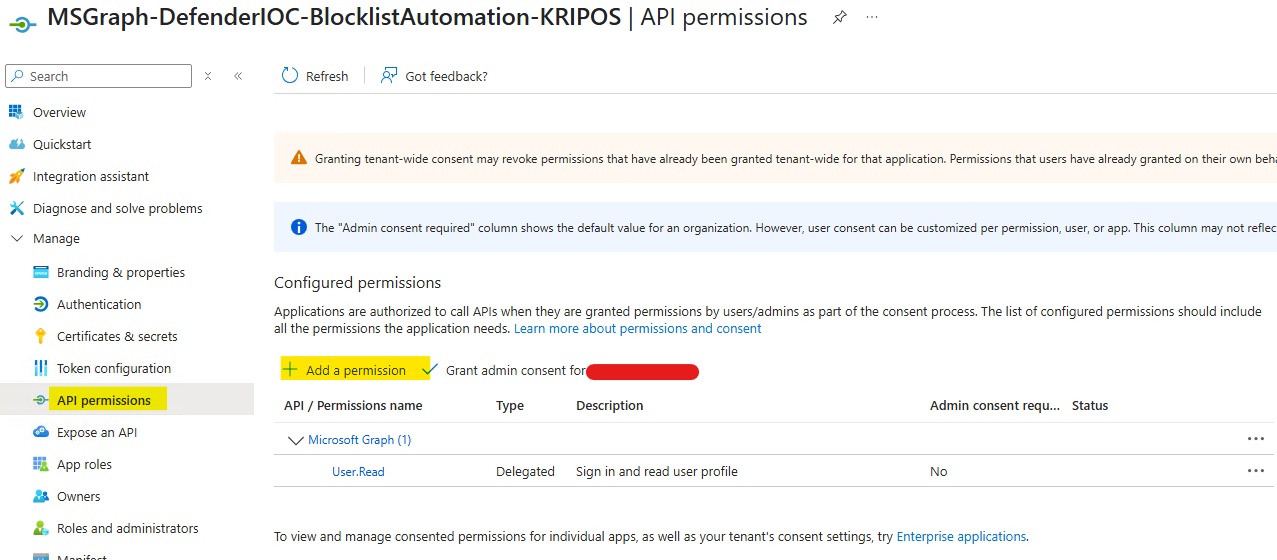The height and width of the screenshot is (560, 1277).
Task: Select Branding & properties
Action: 121,272
